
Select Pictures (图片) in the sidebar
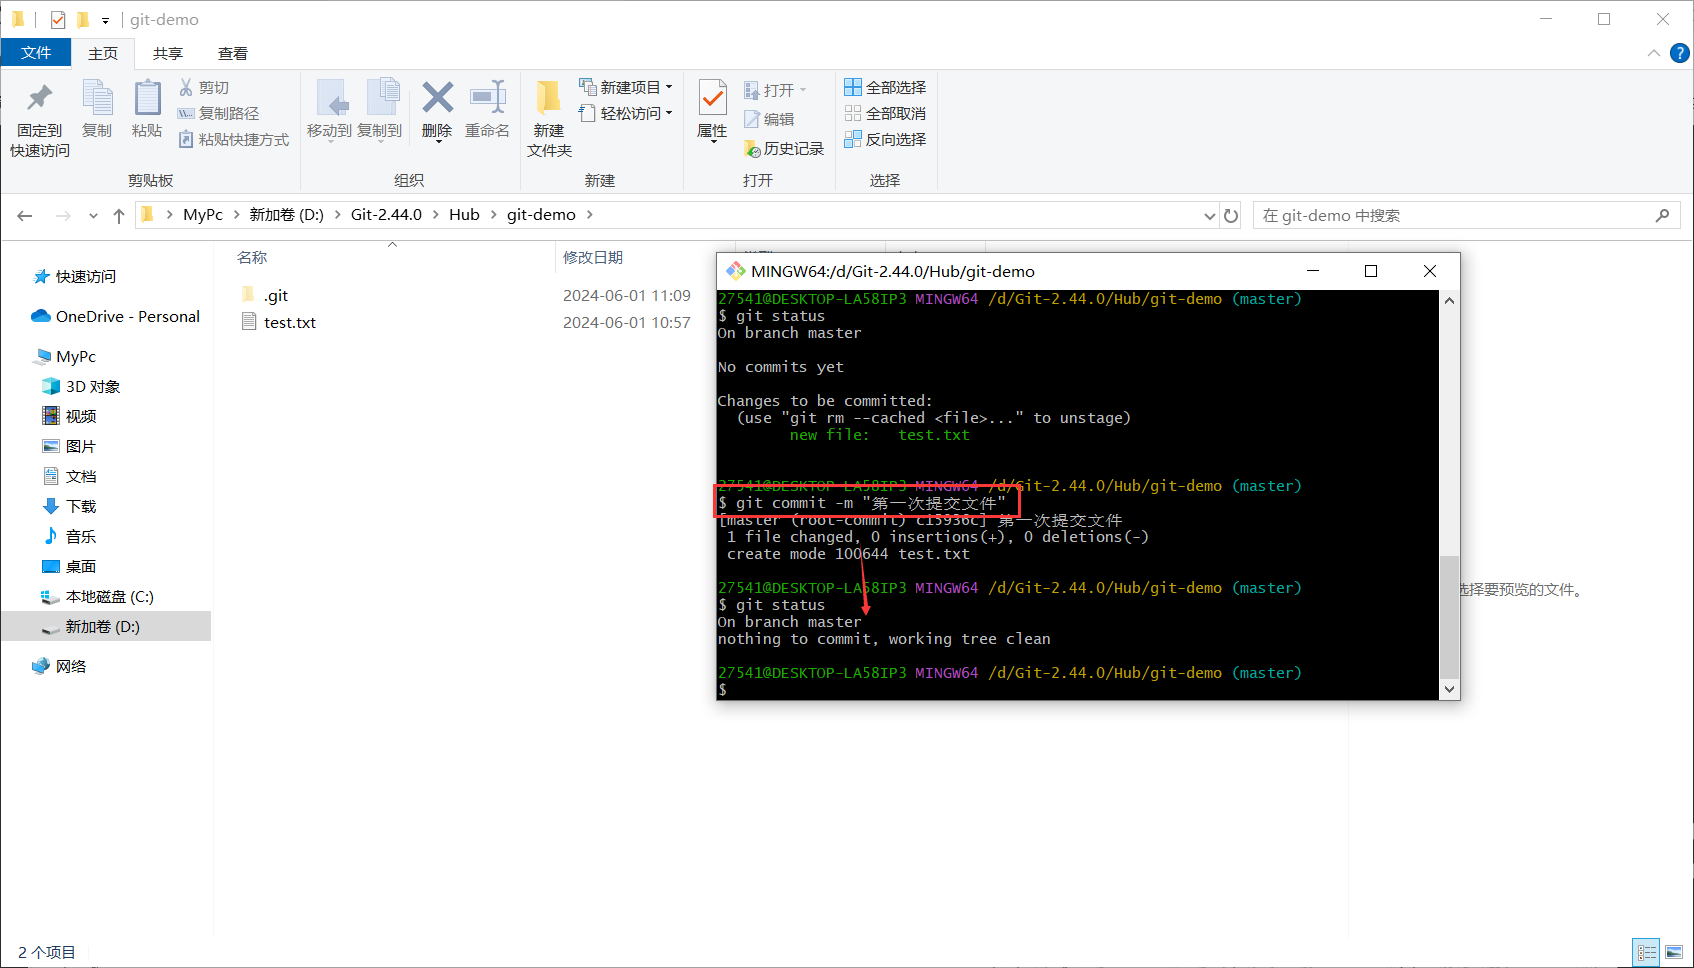pyautogui.click(x=69, y=446)
